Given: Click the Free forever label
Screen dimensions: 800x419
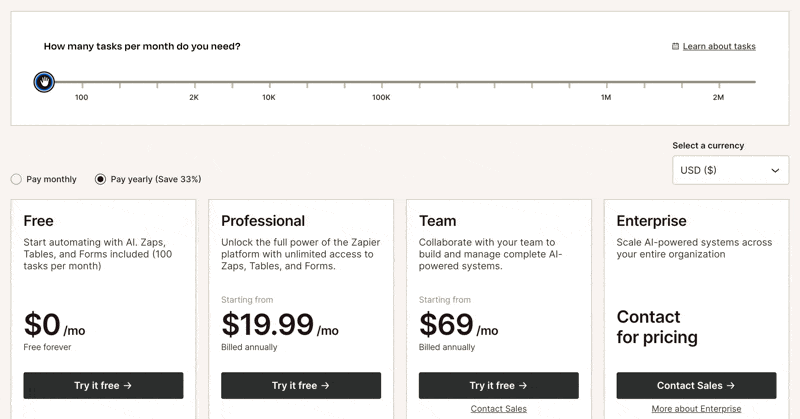Looking at the screenshot, I should 47,347.
